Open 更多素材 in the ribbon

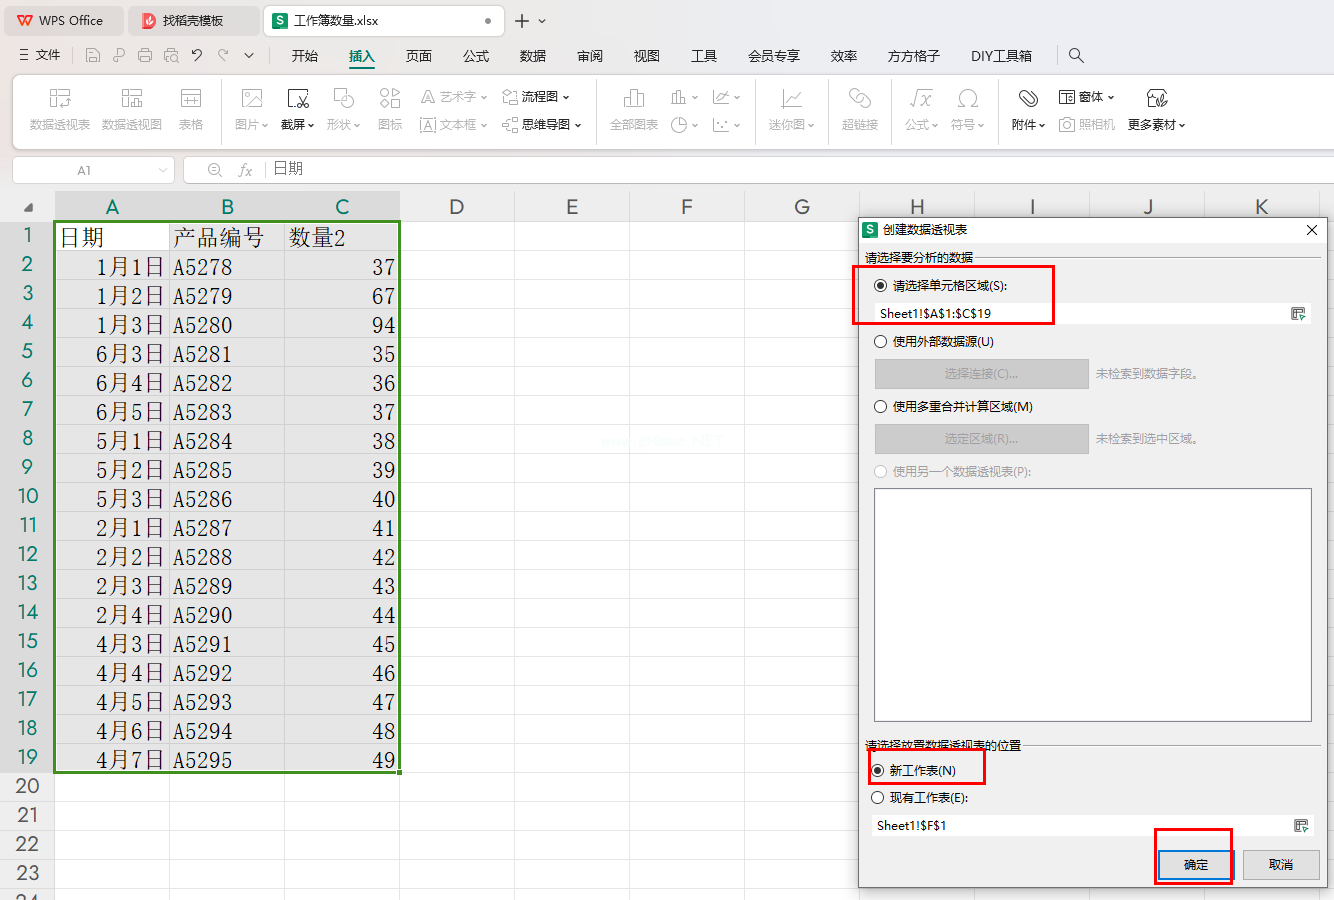point(1157,109)
